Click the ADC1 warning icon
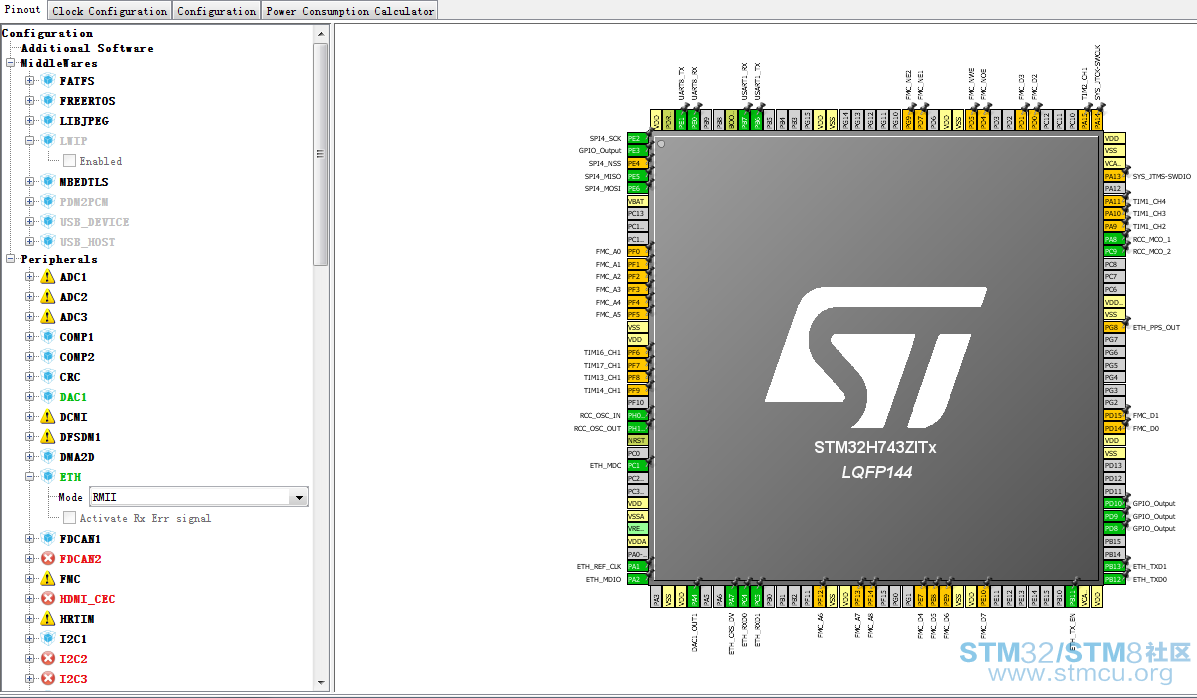The width and height of the screenshot is (1197, 698). click(48, 276)
